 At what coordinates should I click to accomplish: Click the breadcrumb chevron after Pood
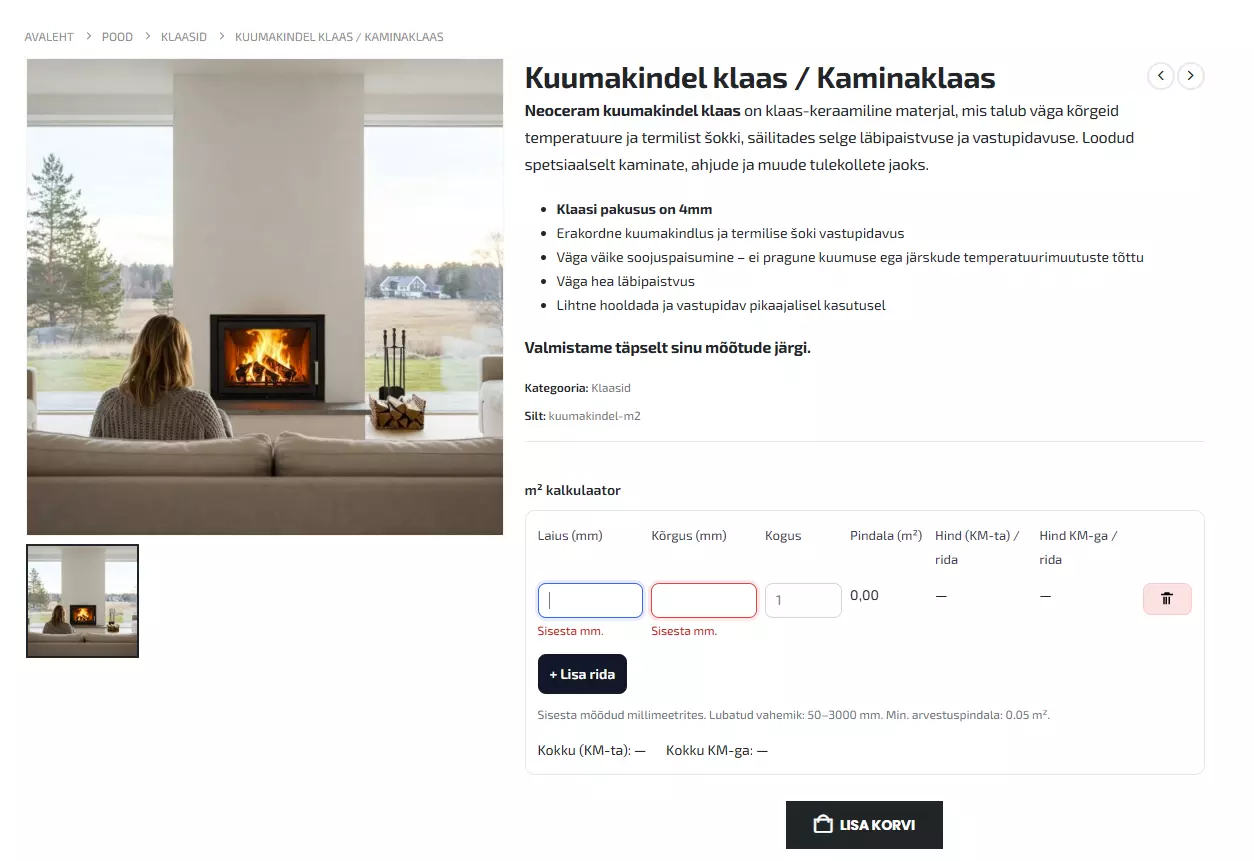pos(147,37)
